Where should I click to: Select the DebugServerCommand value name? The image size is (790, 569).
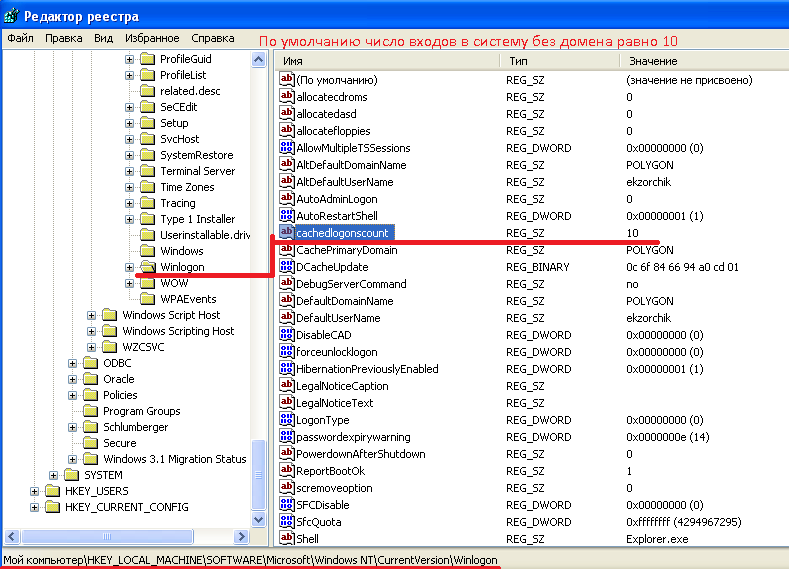[x=351, y=284]
